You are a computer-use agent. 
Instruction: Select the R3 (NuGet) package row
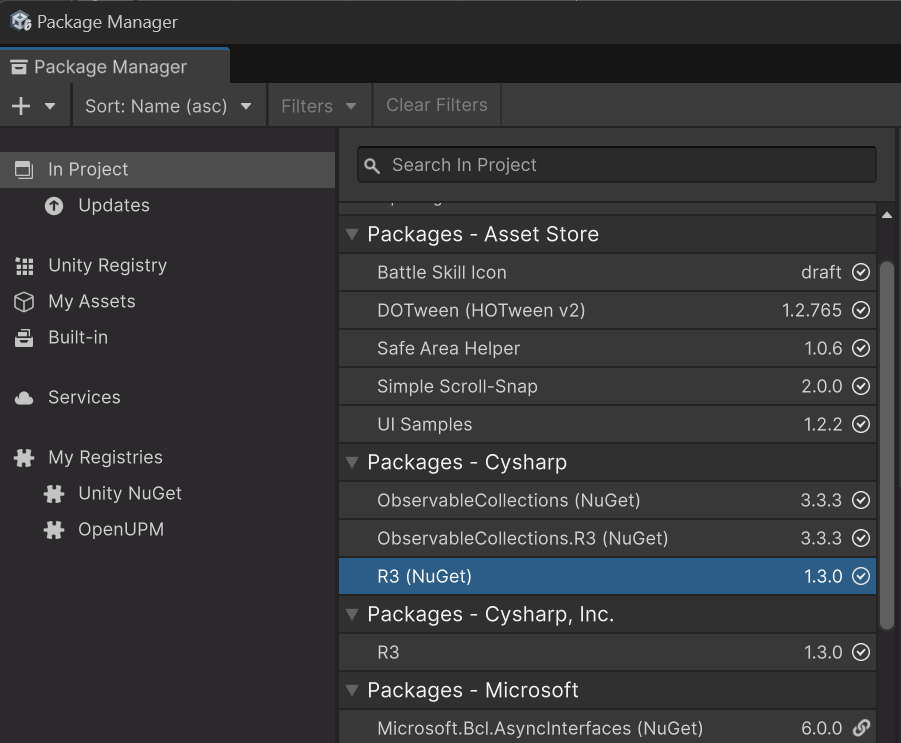607,576
